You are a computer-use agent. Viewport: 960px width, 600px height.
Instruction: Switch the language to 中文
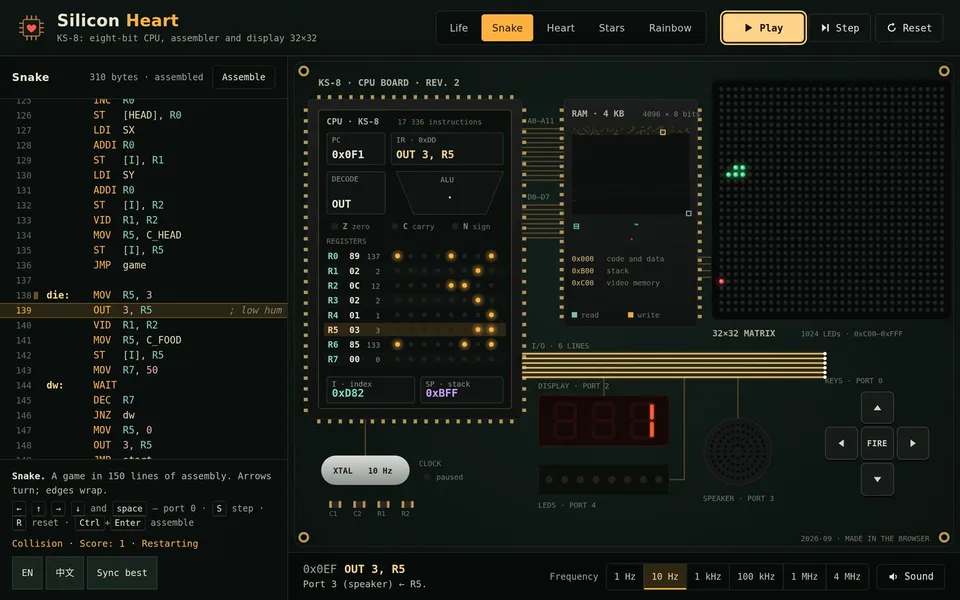(x=65, y=572)
